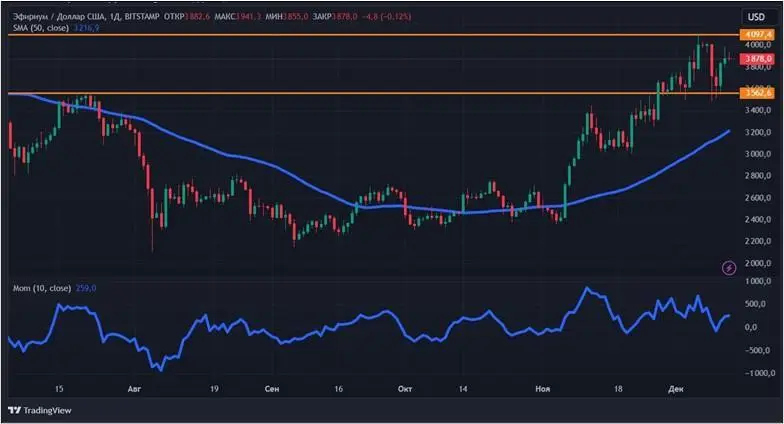Select the orange 4097,4 price label

(x=755, y=35)
